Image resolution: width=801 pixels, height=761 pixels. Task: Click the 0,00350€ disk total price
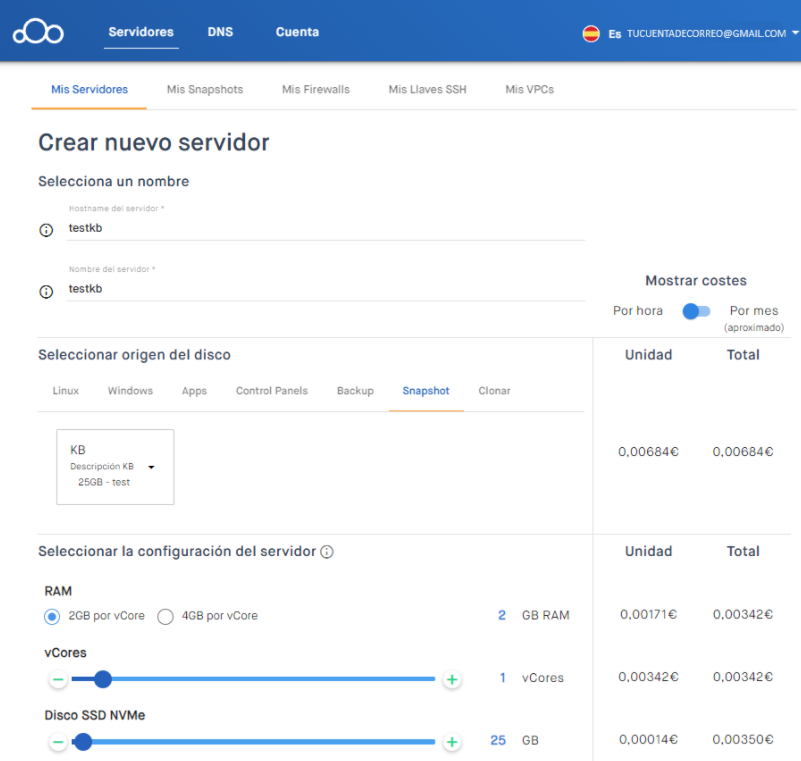pyautogui.click(x=743, y=740)
